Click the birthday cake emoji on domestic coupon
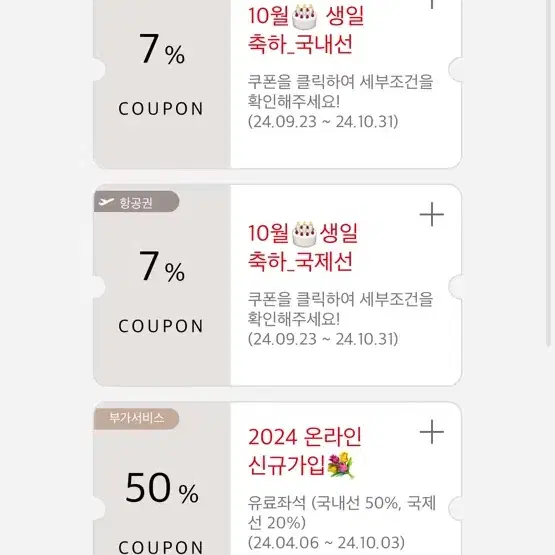555x555 pixels. click(x=304, y=17)
